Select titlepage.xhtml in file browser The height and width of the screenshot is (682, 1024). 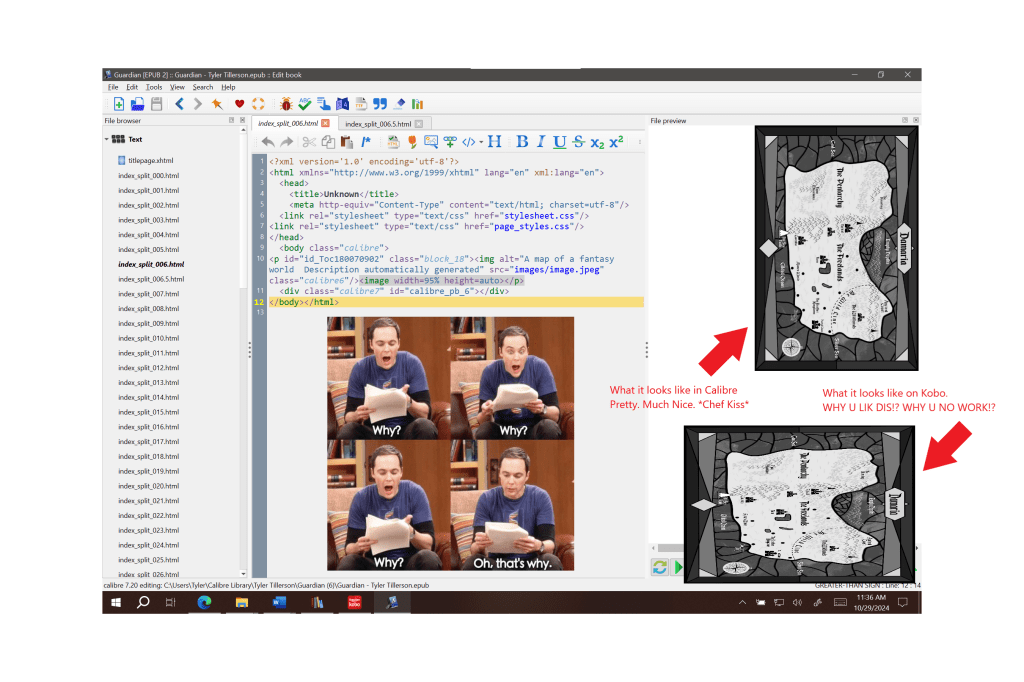(150, 160)
